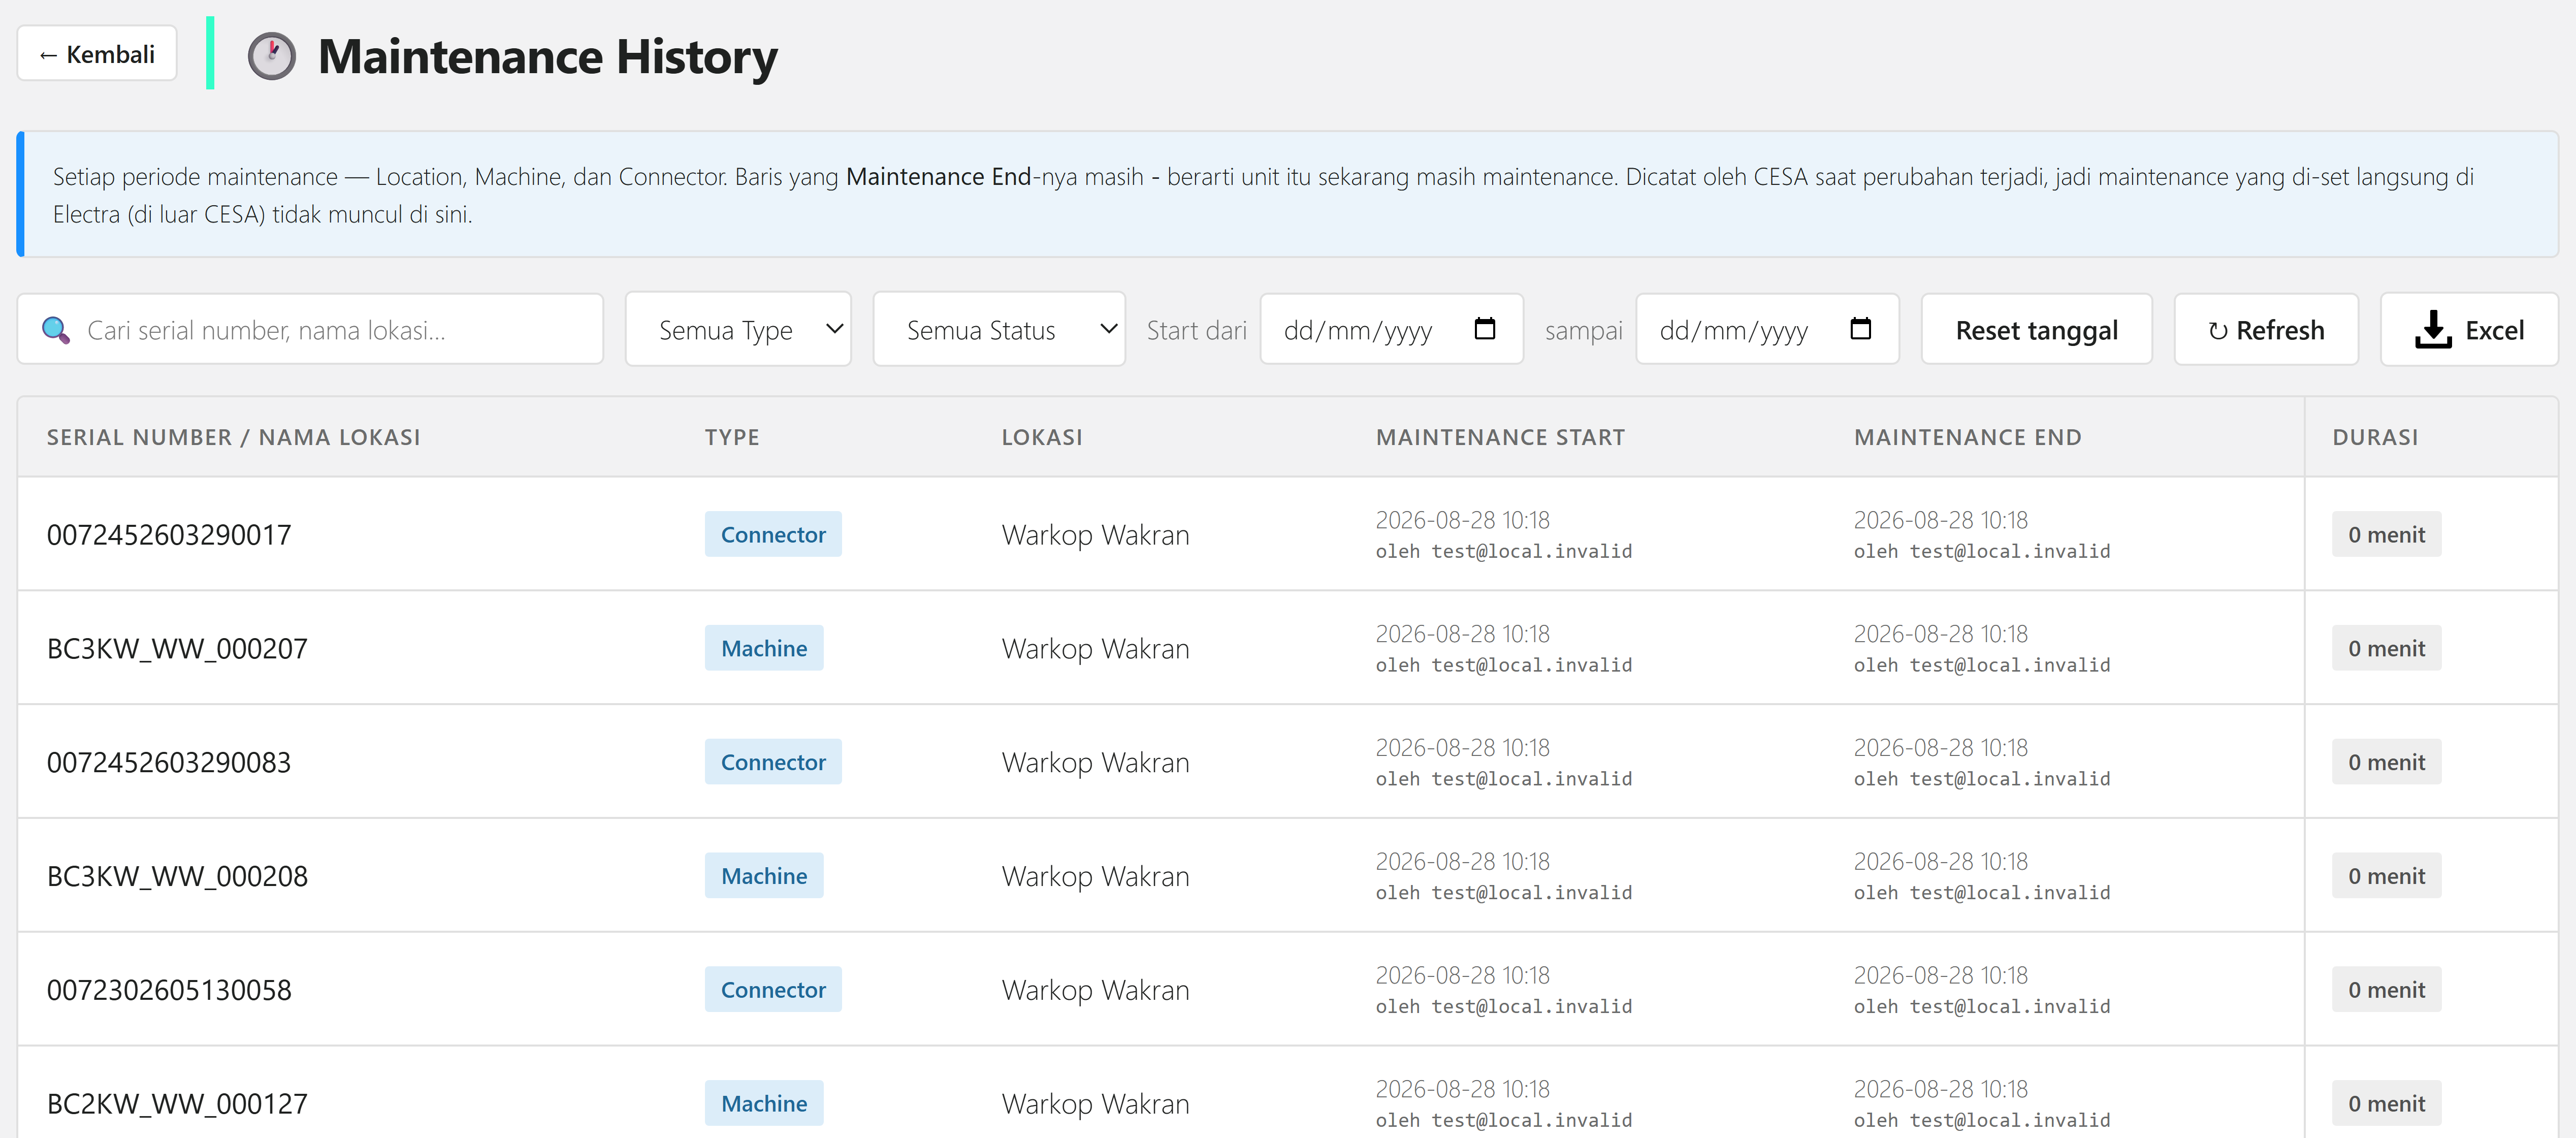
Task: Go back with Kembali button
Action: pos(97,53)
